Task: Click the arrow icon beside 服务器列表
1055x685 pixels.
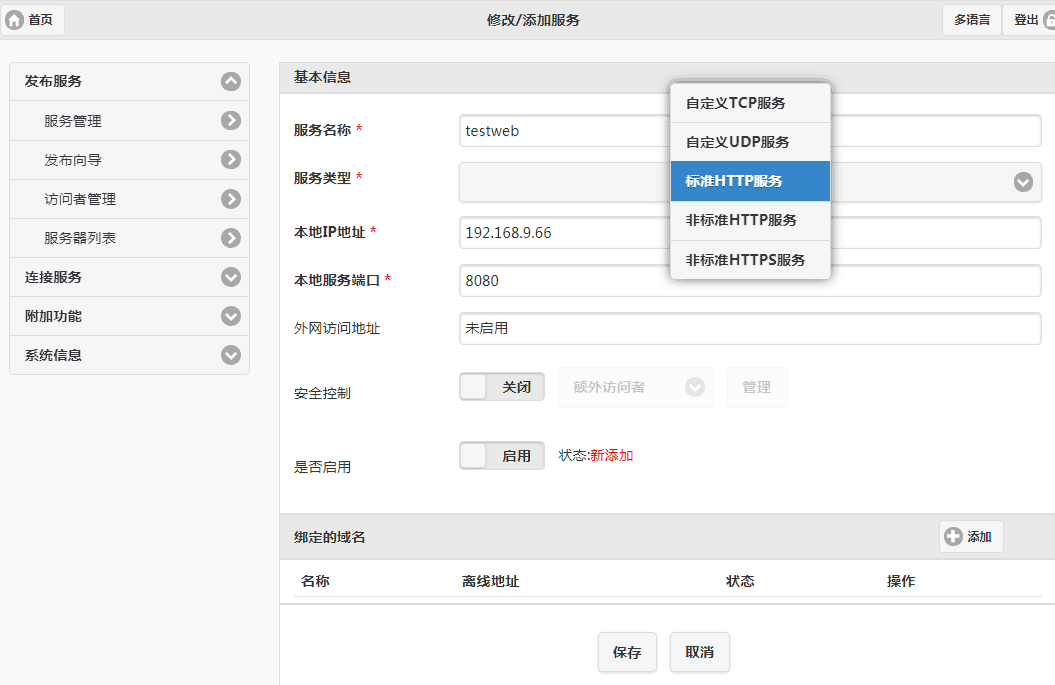Action: tap(231, 238)
